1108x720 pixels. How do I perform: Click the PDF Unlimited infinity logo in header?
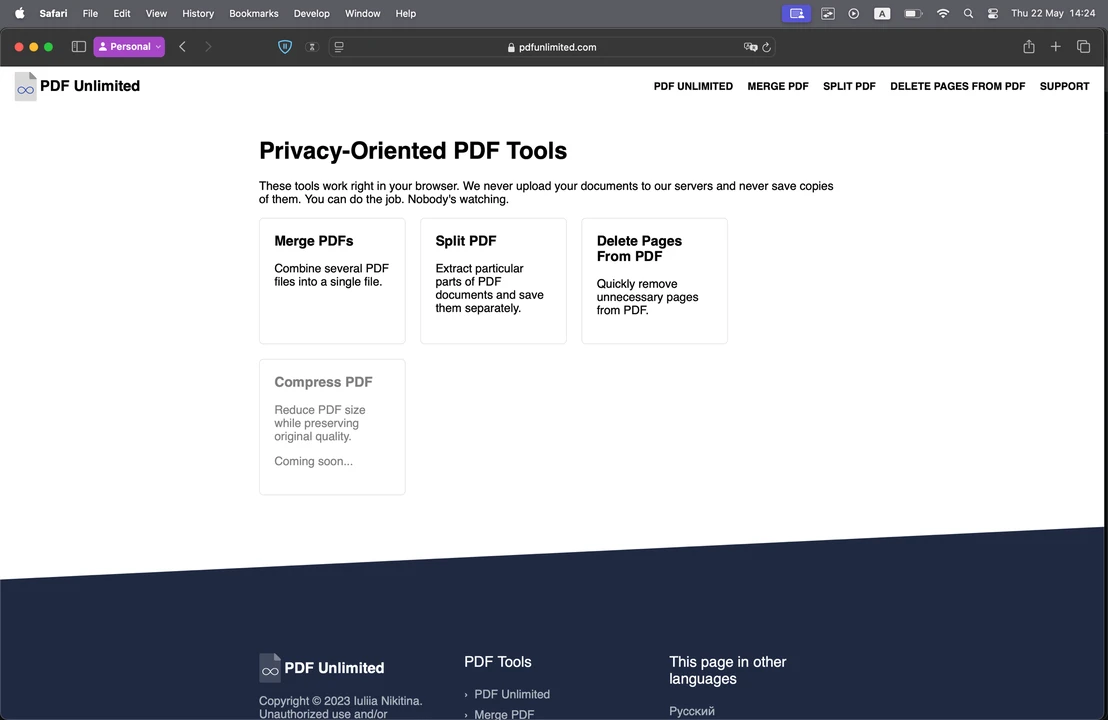tap(25, 86)
